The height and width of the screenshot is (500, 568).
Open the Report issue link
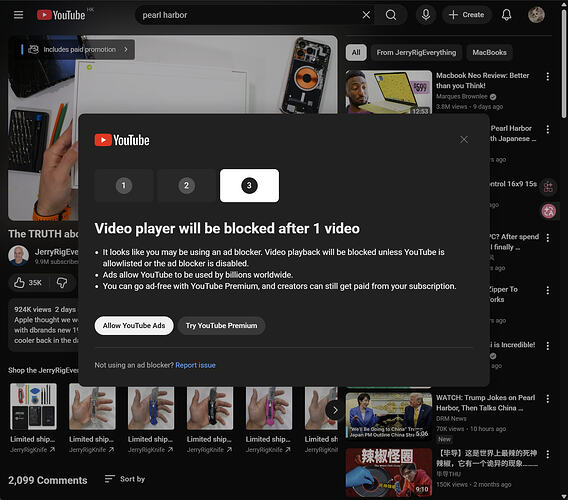click(x=195, y=365)
